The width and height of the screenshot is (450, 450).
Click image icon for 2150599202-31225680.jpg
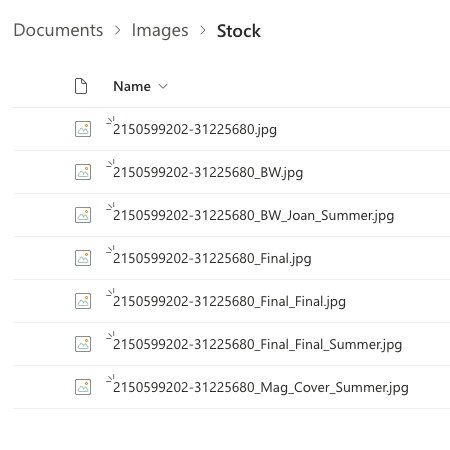pyautogui.click(x=83, y=129)
